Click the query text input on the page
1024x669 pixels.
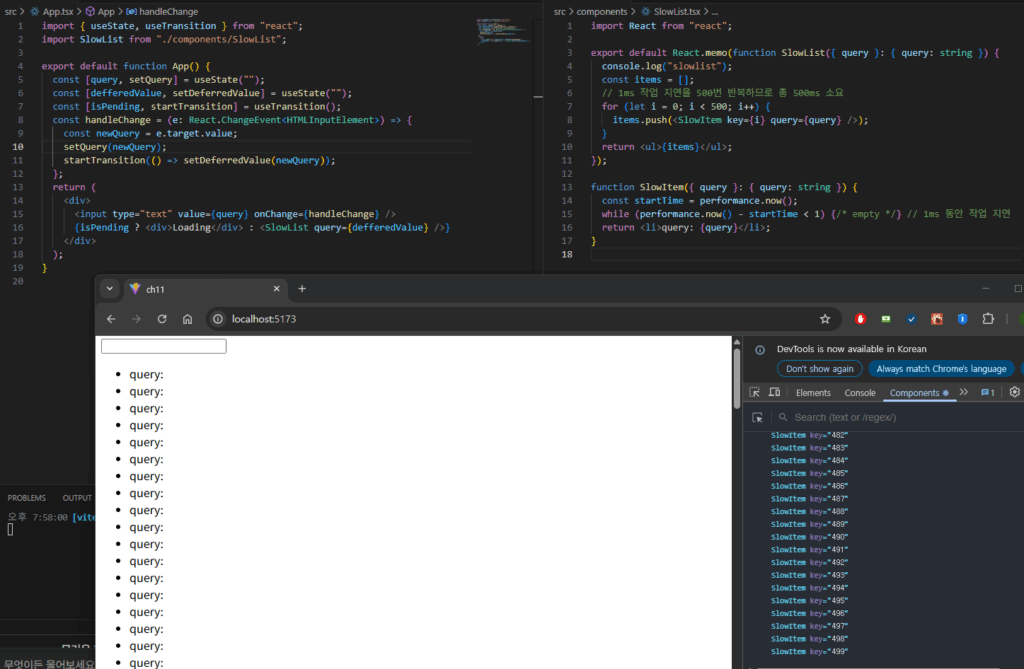click(x=164, y=346)
